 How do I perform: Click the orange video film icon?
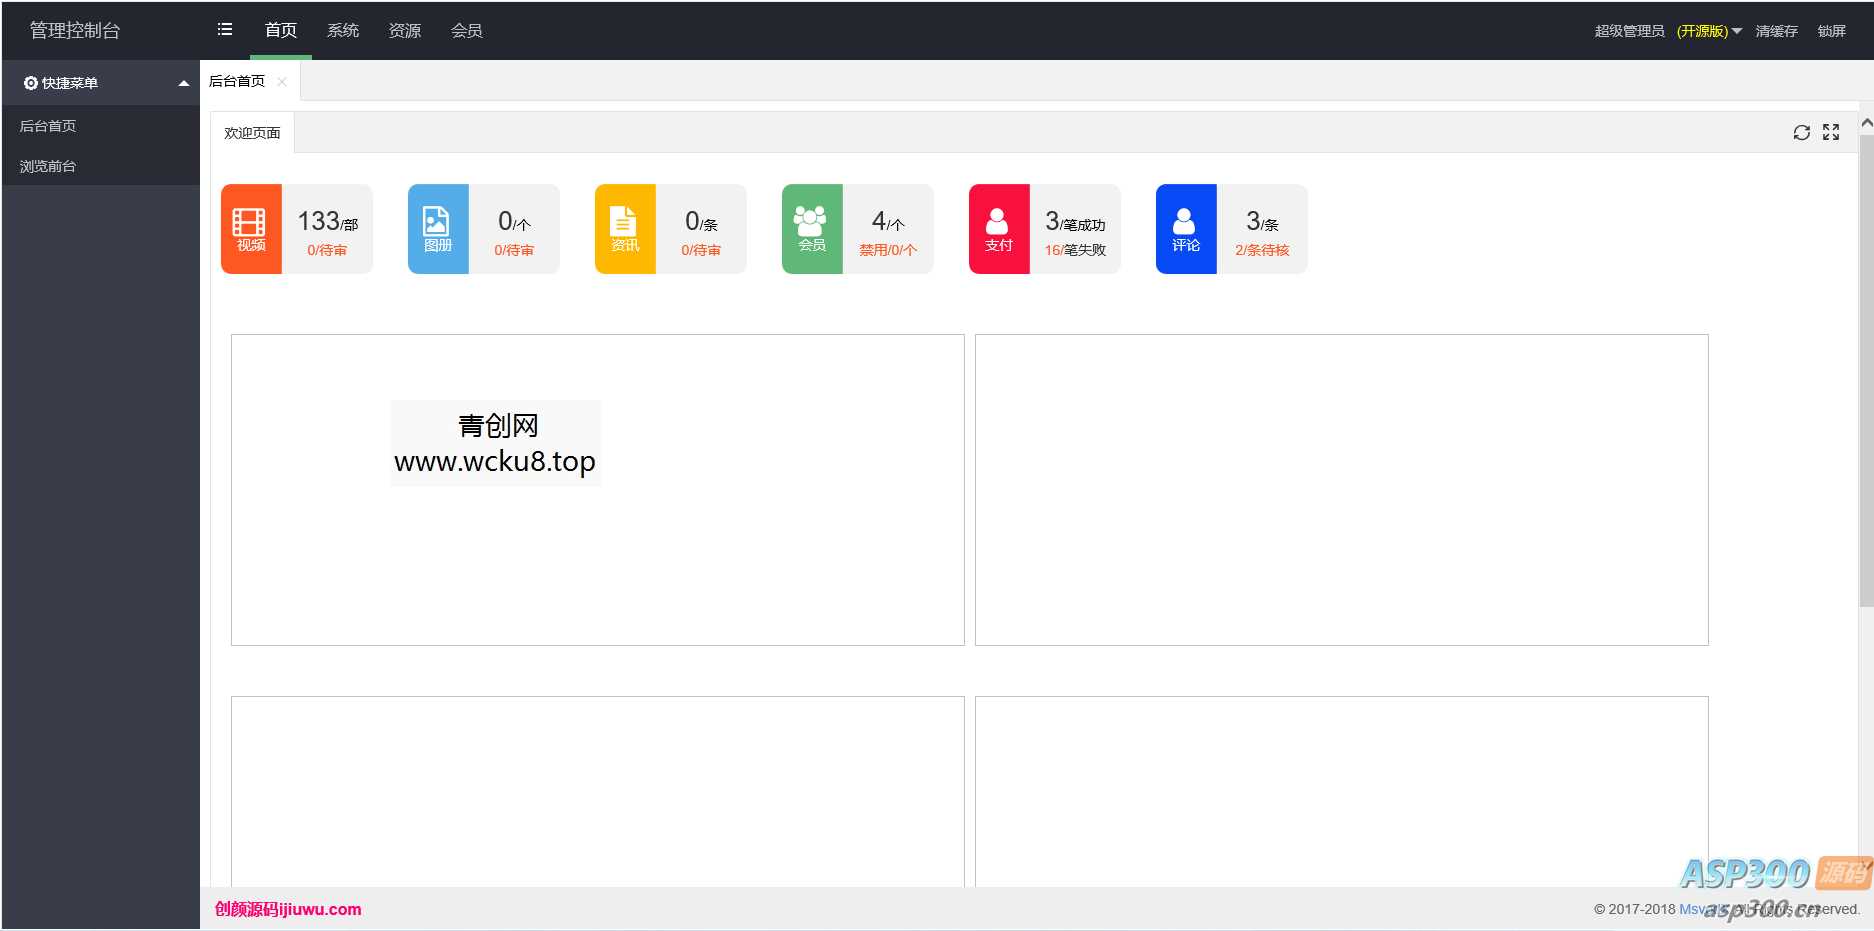click(x=250, y=228)
